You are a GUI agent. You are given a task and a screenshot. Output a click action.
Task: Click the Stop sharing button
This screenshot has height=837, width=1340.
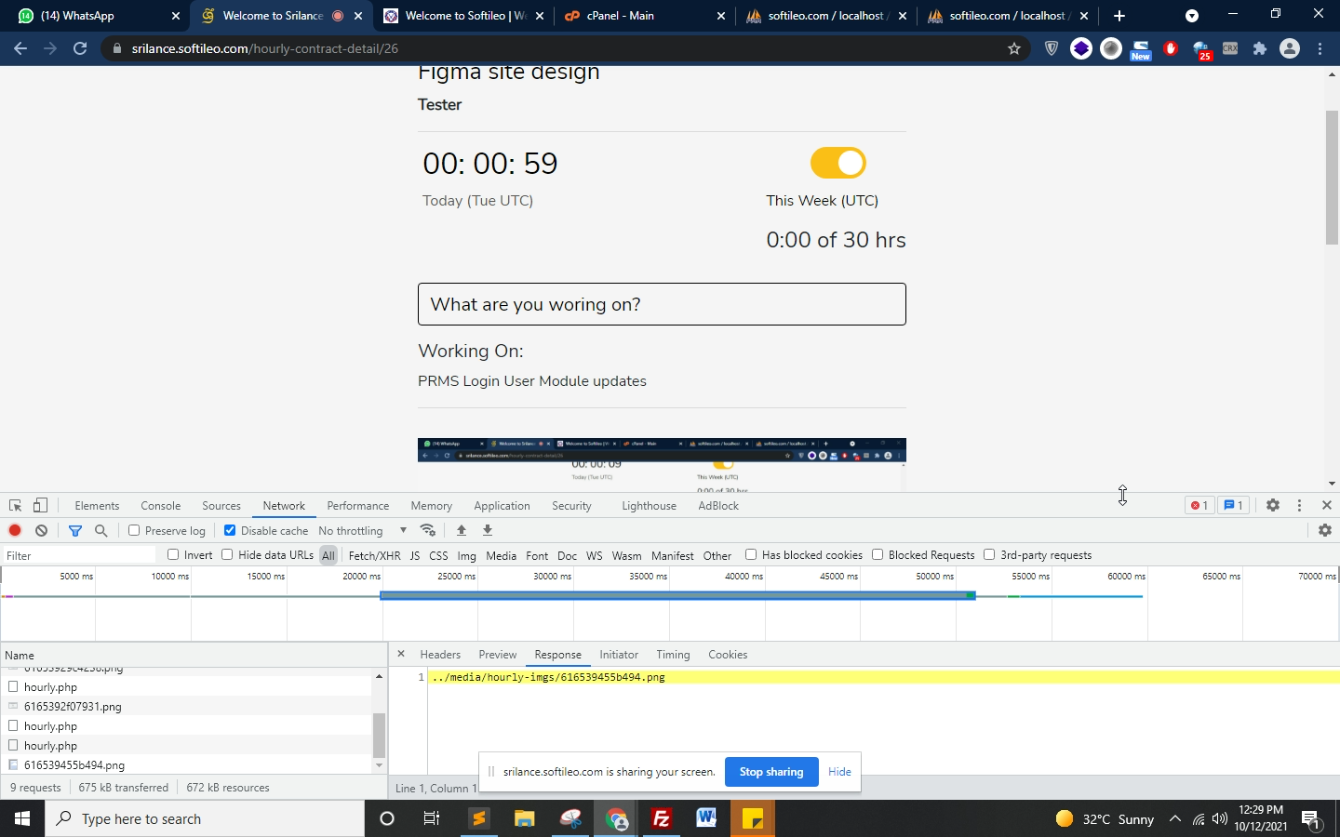click(771, 772)
